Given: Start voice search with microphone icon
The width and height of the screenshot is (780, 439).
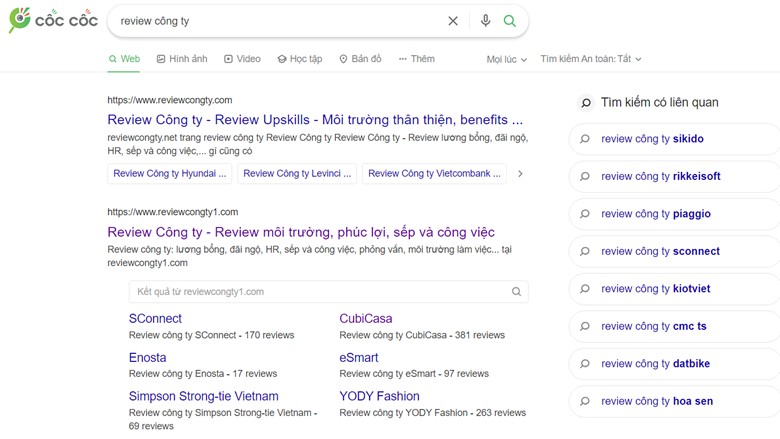Looking at the screenshot, I should pyautogui.click(x=485, y=21).
